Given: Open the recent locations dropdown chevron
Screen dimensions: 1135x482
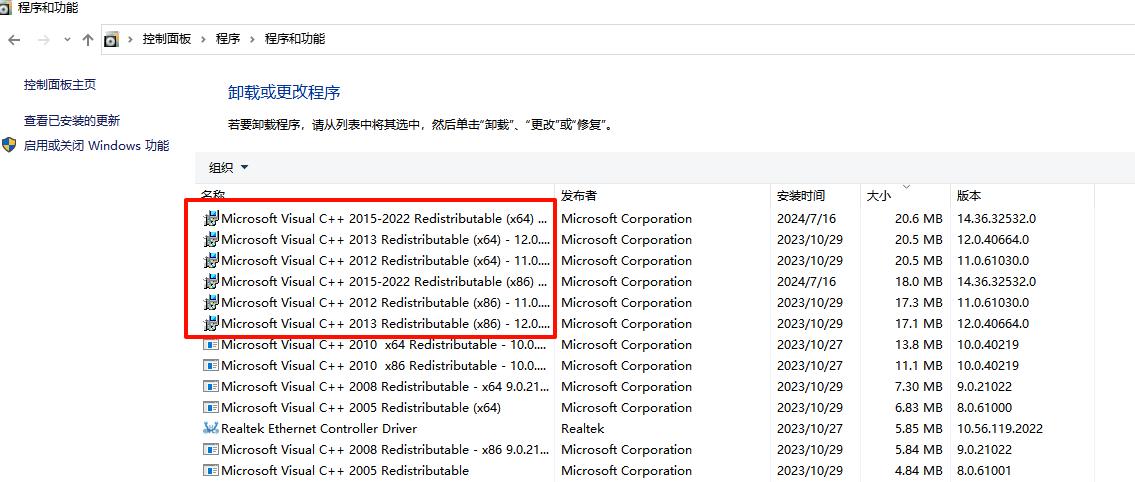Looking at the screenshot, I should point(67,39).
